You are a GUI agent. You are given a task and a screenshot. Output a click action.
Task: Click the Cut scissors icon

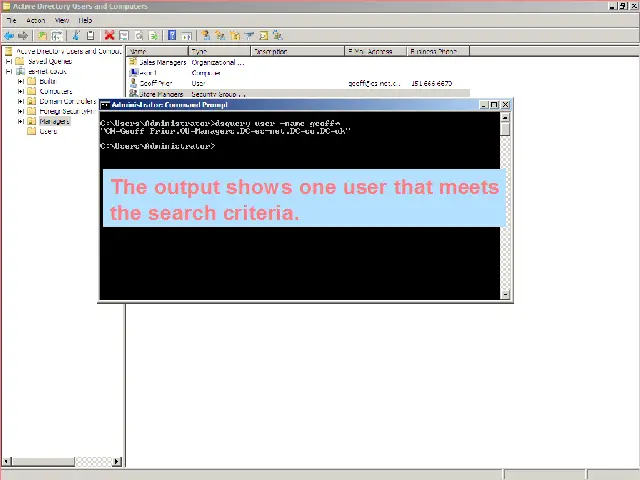point(76,36)
